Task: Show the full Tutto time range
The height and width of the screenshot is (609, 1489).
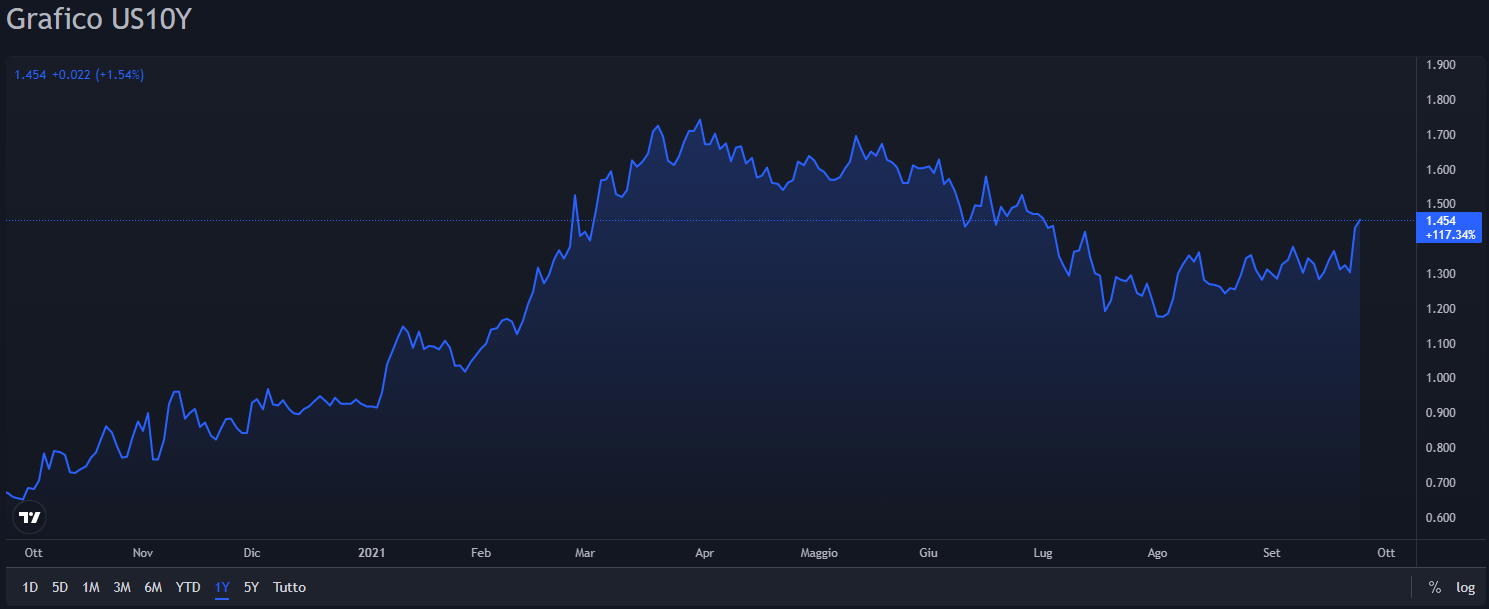Action: (290, 587)
